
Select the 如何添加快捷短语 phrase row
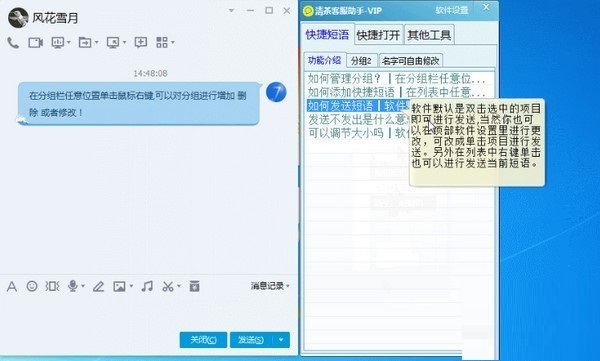tap(399, 92)
